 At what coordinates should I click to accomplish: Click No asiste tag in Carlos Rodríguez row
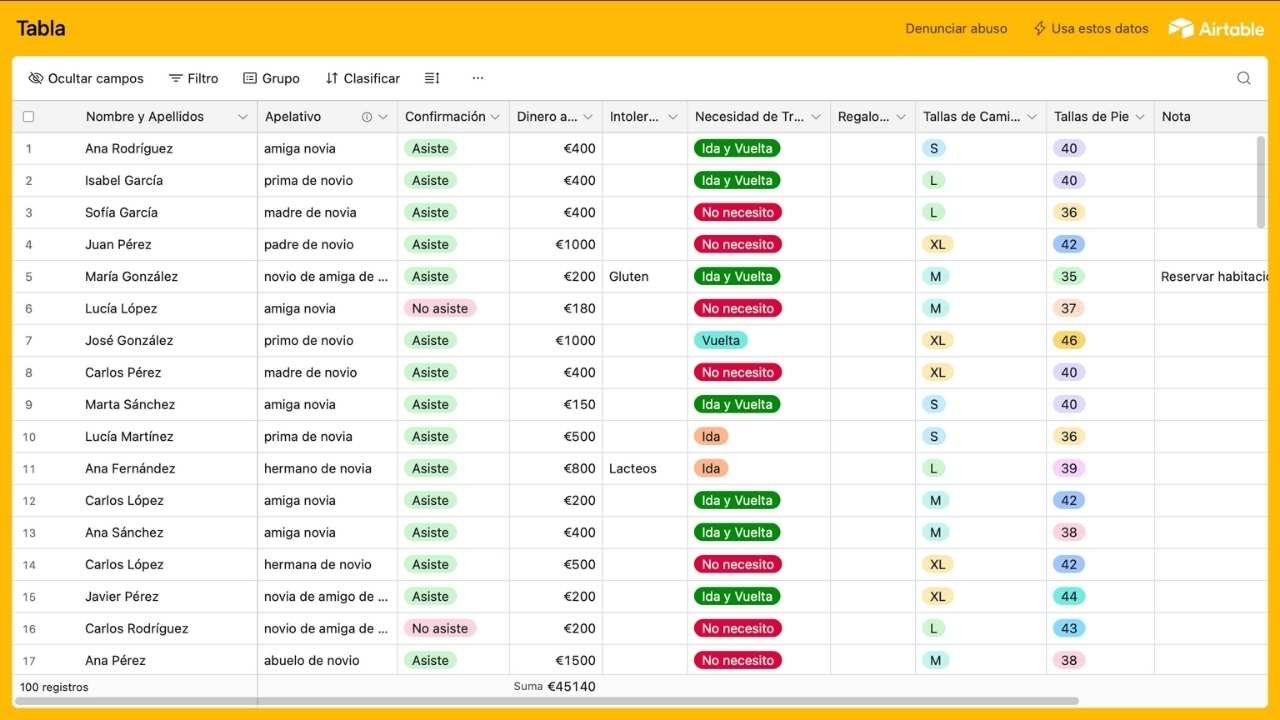(x=440, y=628)
